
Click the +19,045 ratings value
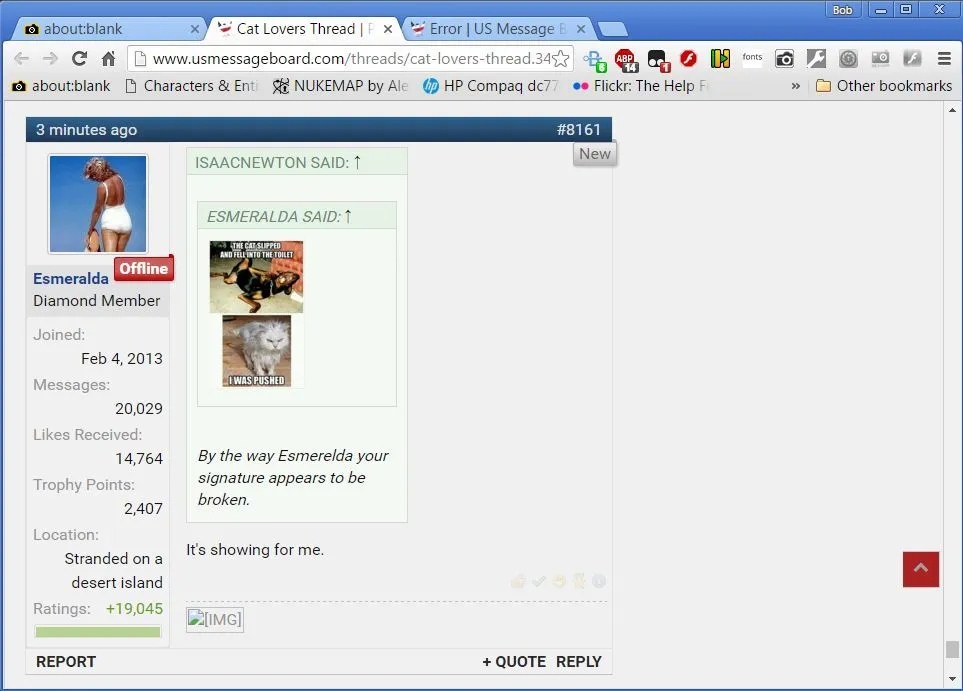click(x=134, y=609)
